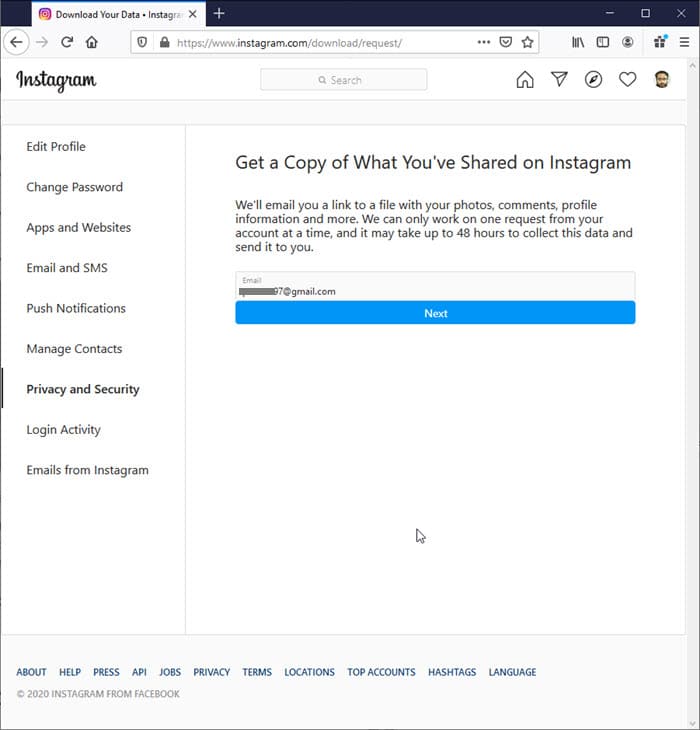This screenshot has height=730, width=700.
Task: Click the HASHTAGS footer link
Action: (x=452, y=672)
